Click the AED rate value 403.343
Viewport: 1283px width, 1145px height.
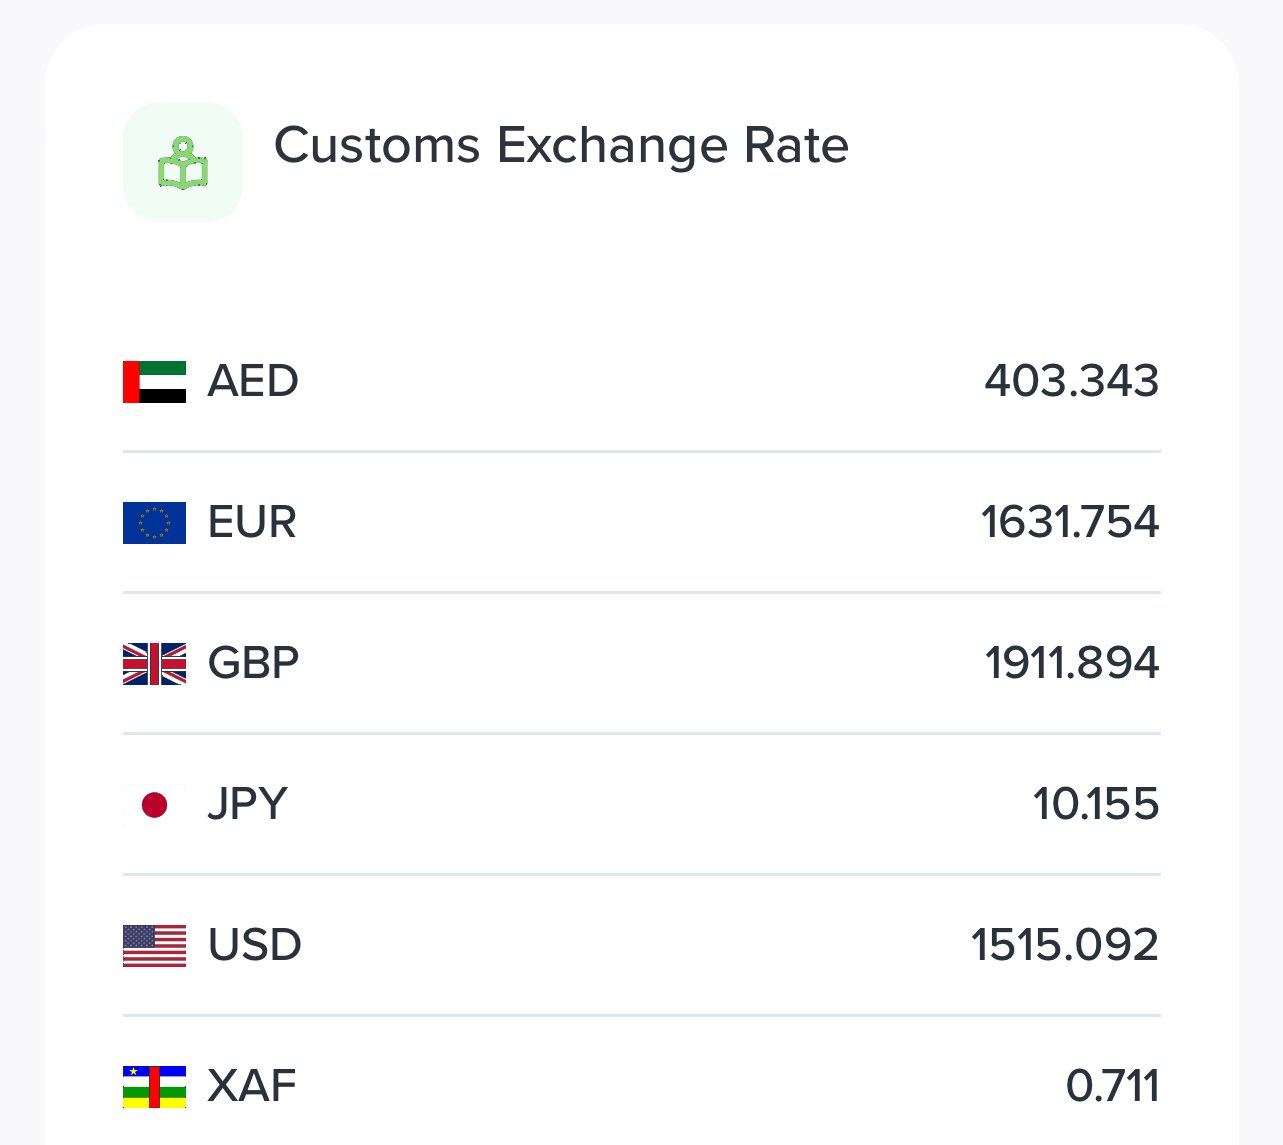[x=1071, y=382]
